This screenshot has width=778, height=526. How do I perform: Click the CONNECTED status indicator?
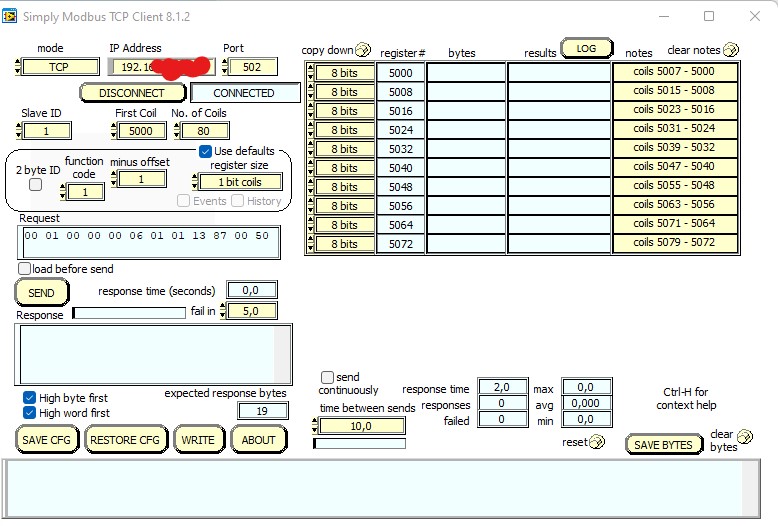(x=245, y=93)
